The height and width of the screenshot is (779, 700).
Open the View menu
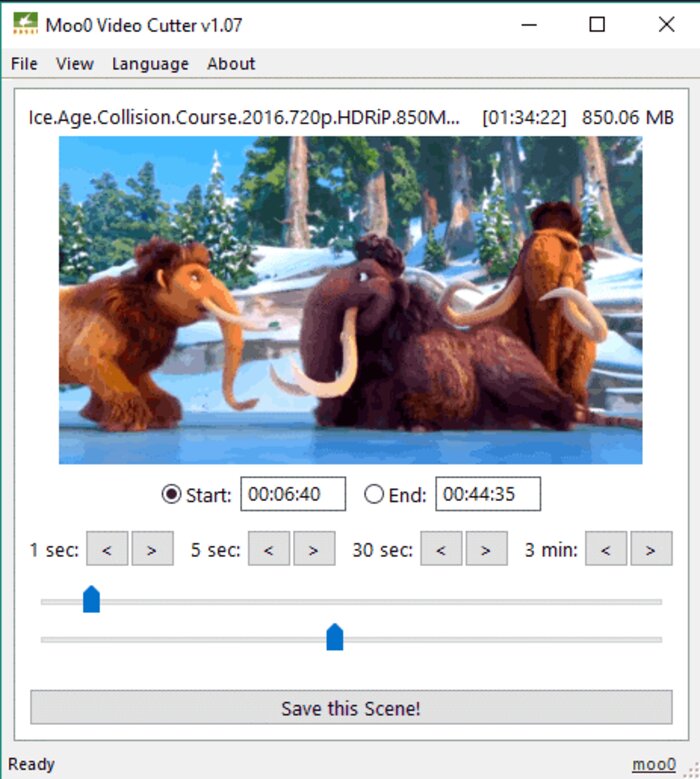point(75,64)
